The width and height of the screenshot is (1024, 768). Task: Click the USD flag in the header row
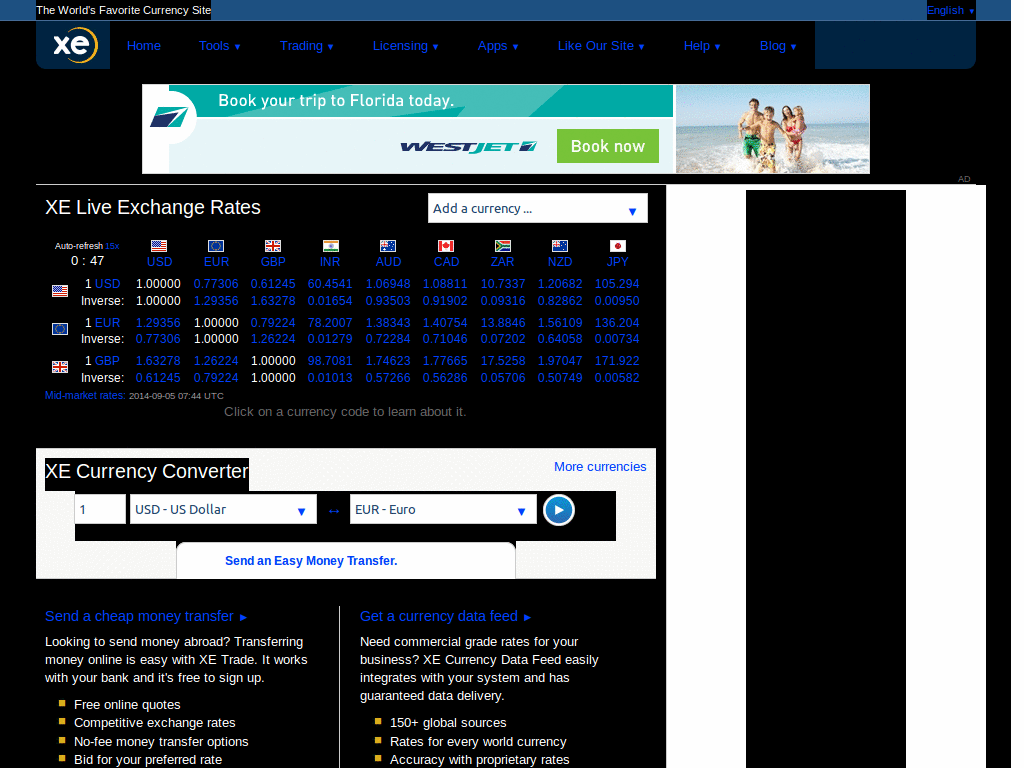tap(159, 246)
